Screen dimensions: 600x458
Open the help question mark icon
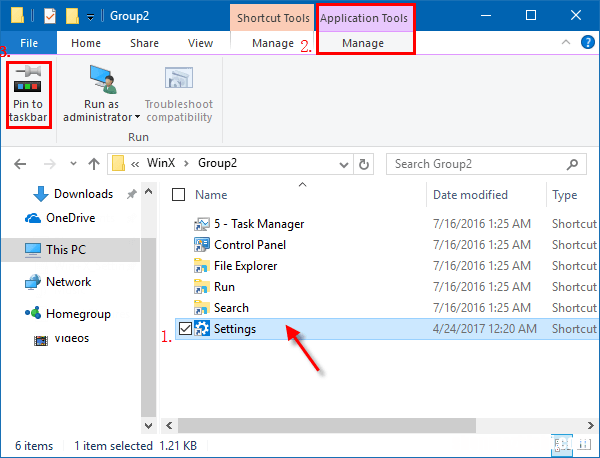pos(587,42)
